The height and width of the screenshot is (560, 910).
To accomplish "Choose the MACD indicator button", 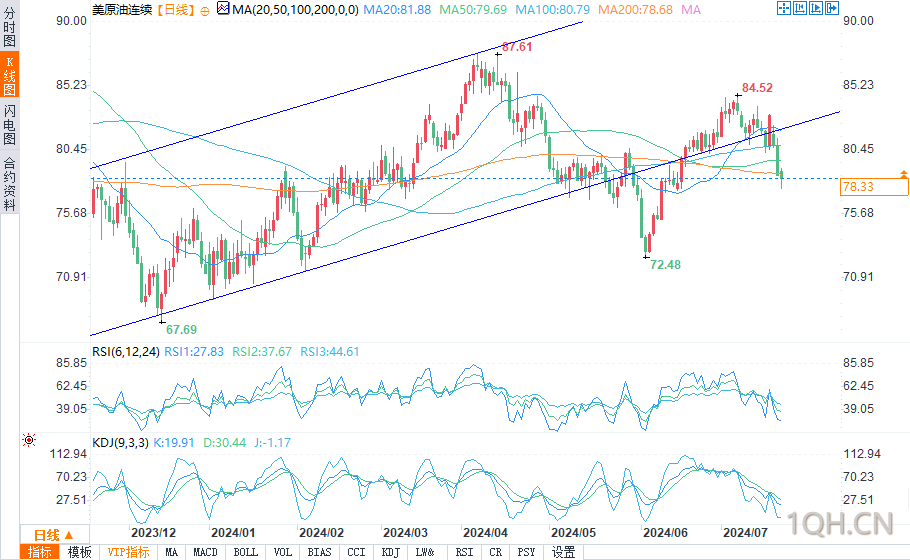I will [205, 552].
